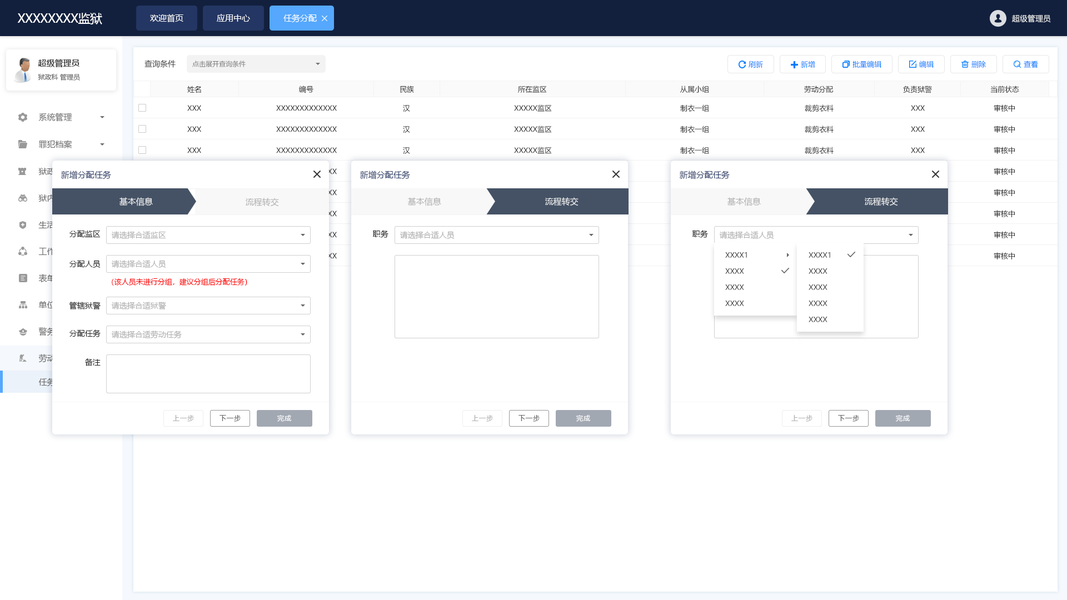Choose the checked XXXX1 submenu item

830,254
